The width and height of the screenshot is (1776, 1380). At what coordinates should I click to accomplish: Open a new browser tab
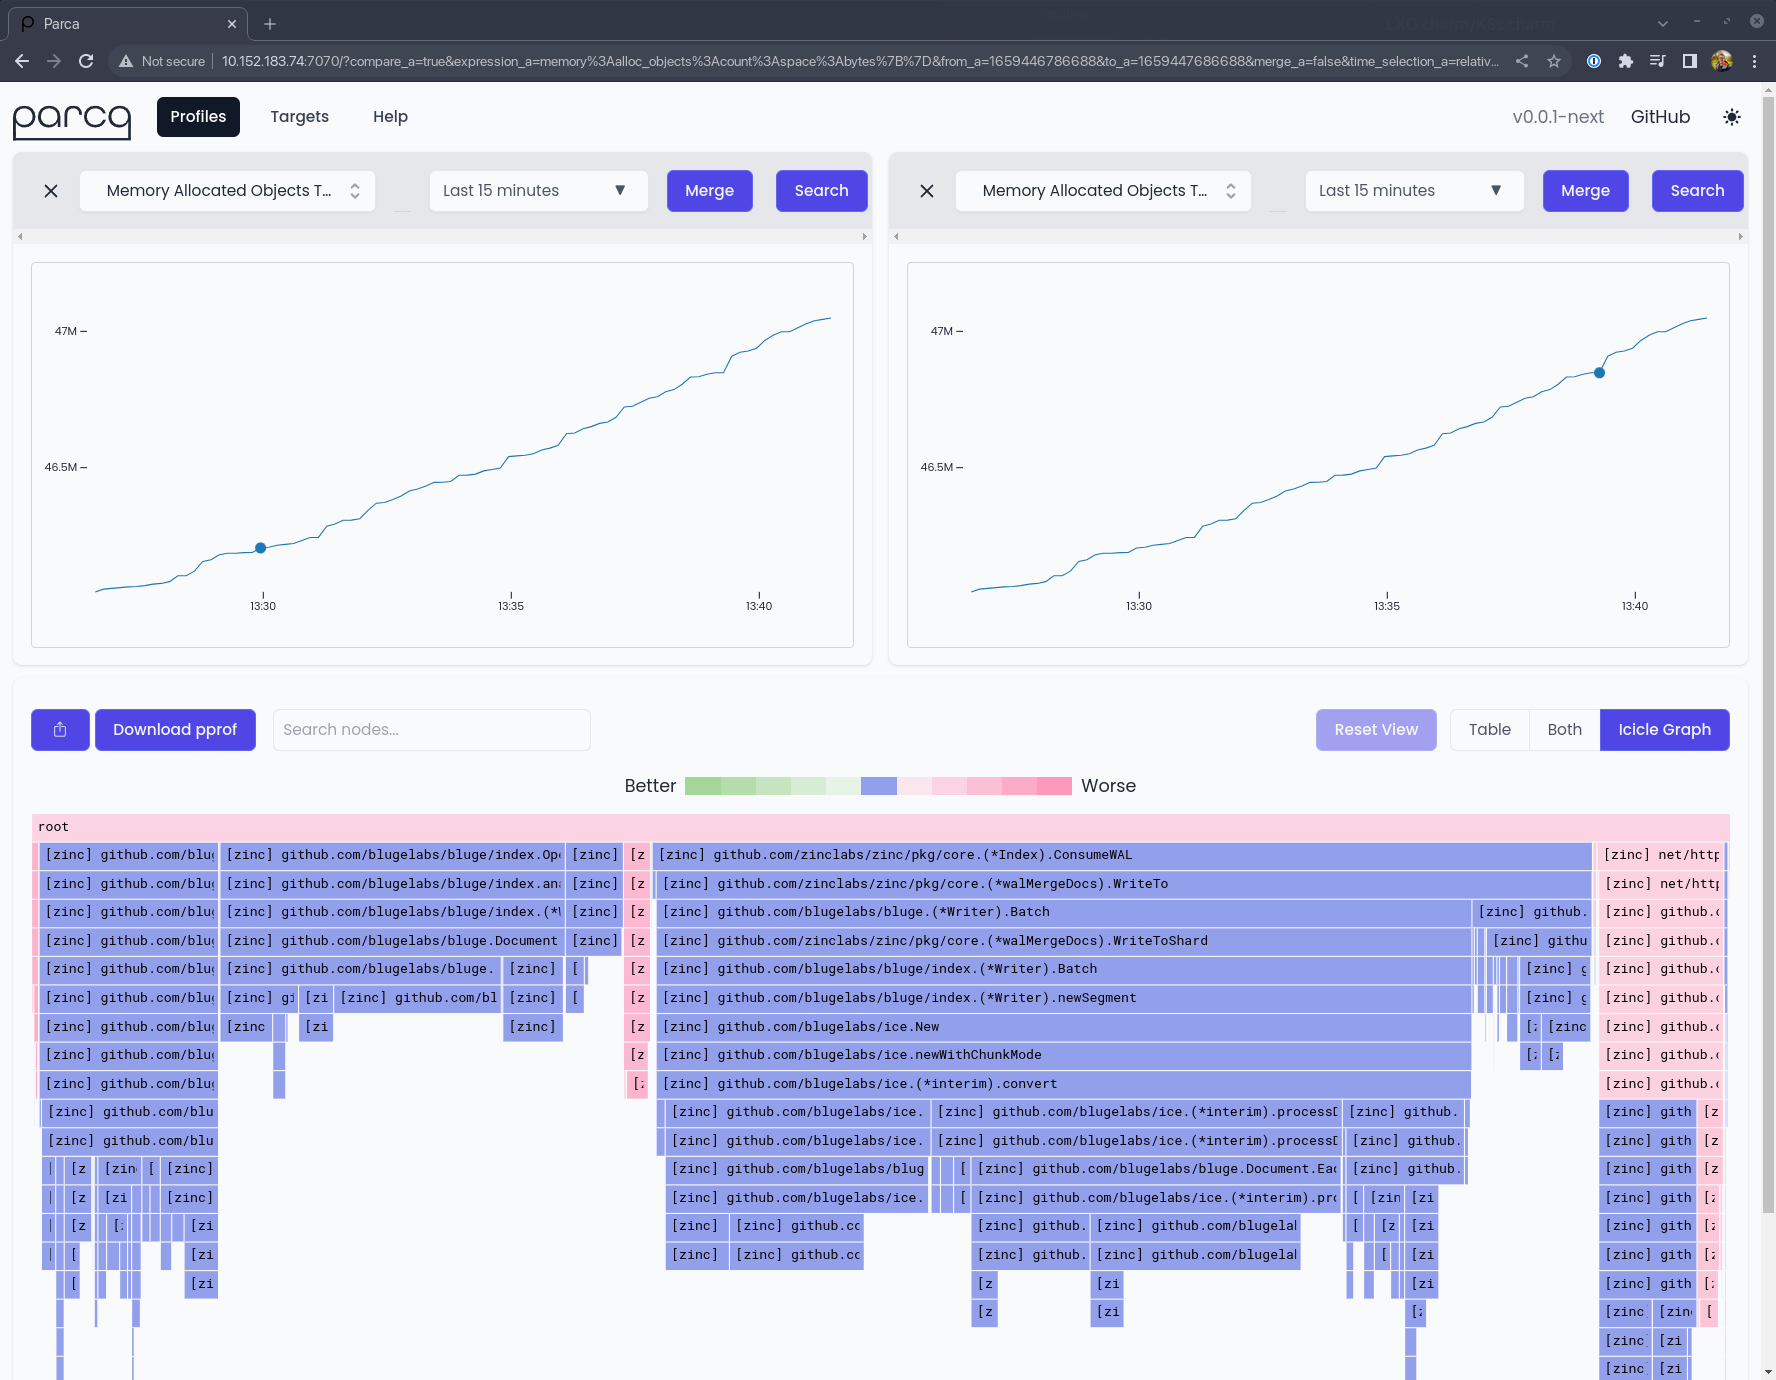270,23
